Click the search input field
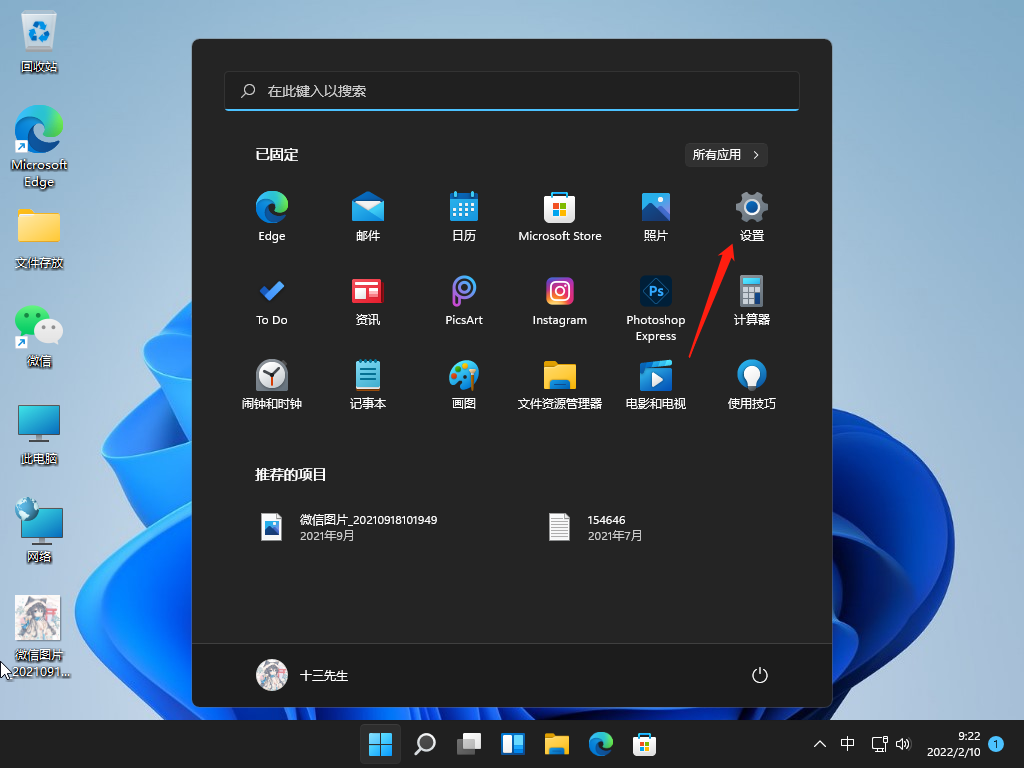Screen dimensions: 1024x768 512,91
